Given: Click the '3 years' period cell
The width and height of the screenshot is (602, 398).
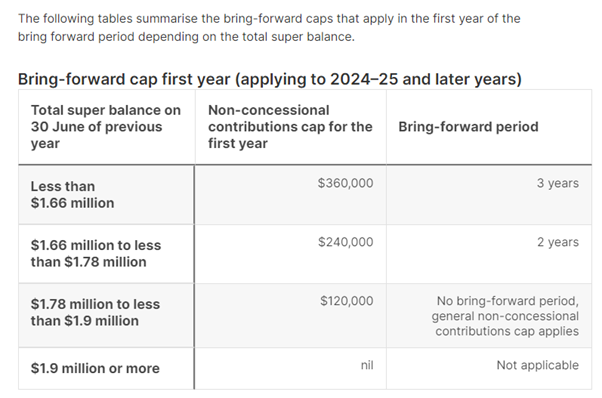Looking at the screenshot, I should pos(489,195).
